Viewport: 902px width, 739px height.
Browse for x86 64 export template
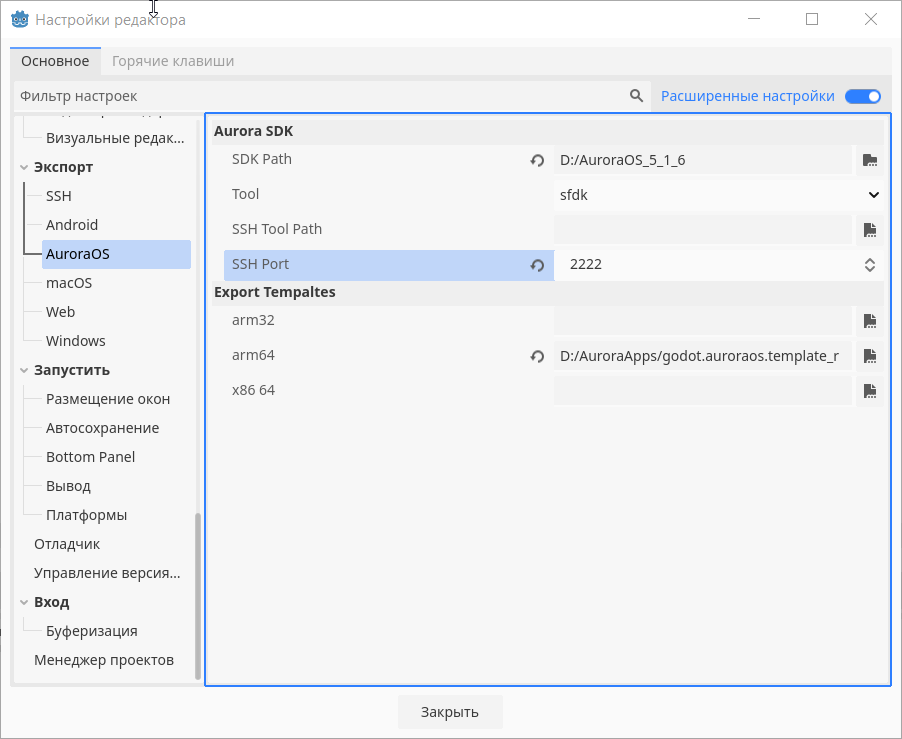click(x=869, y=391)
